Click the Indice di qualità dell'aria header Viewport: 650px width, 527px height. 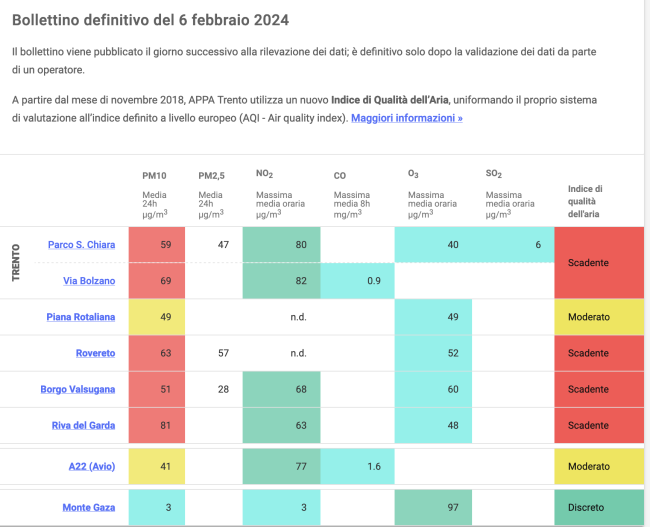[585, 201]
